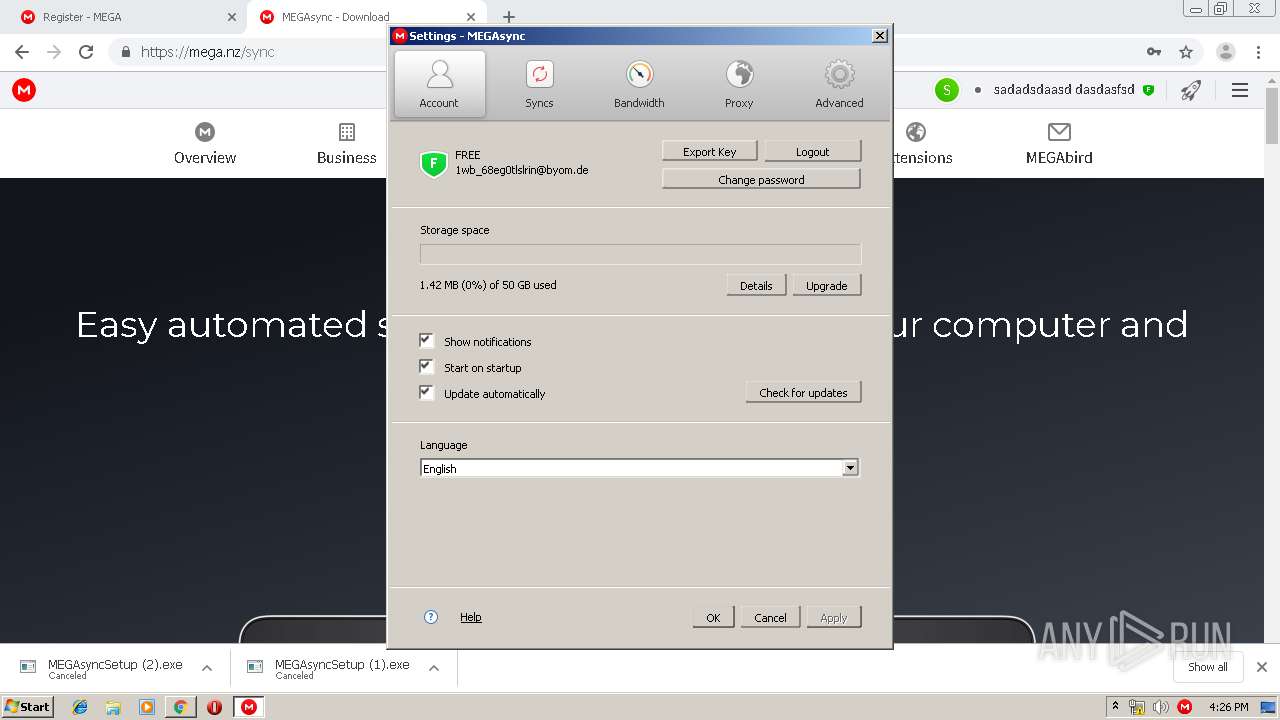Click browser Back arrow

click(22, 52)
